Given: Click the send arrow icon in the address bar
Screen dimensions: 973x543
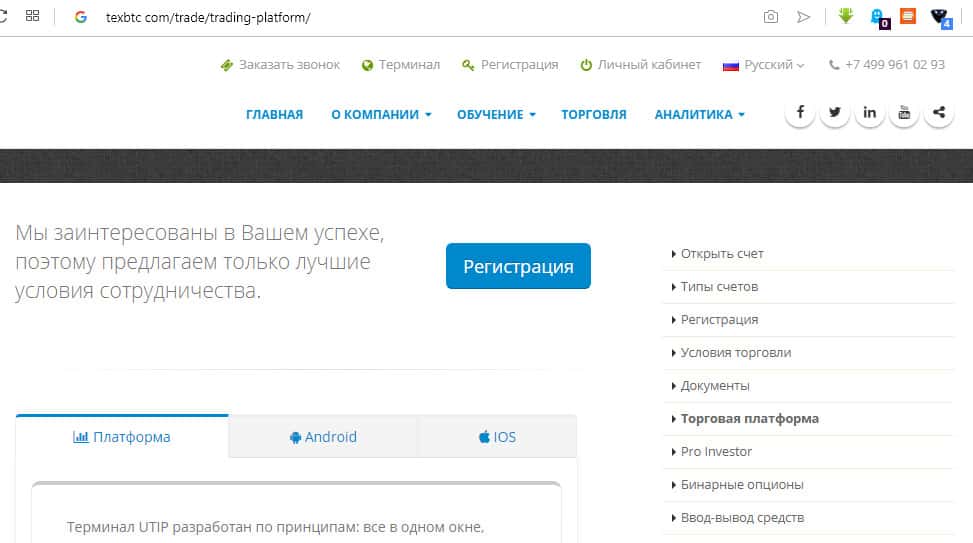Looking at the screenshot, I should 804,17.
